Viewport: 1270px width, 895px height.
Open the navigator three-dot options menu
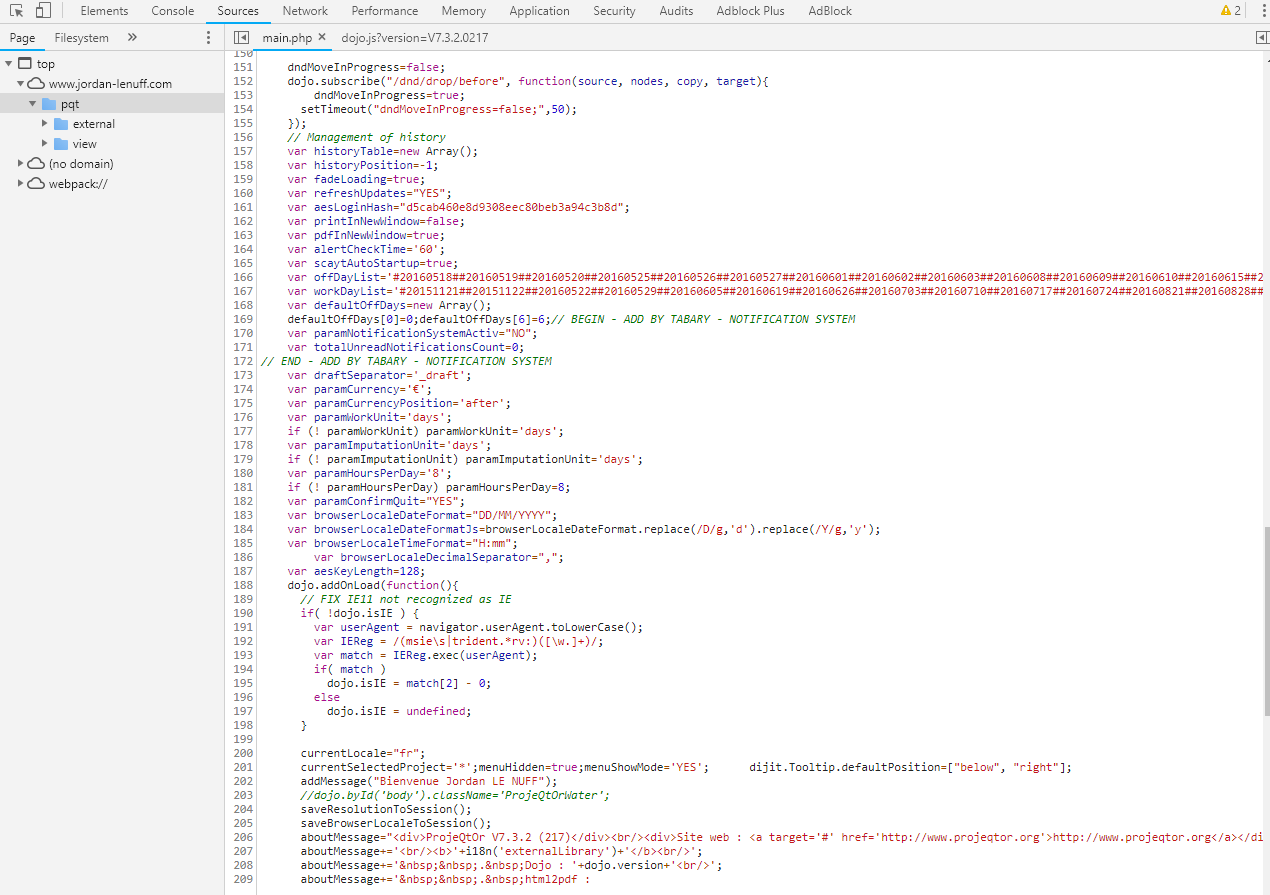pos(208,38)
